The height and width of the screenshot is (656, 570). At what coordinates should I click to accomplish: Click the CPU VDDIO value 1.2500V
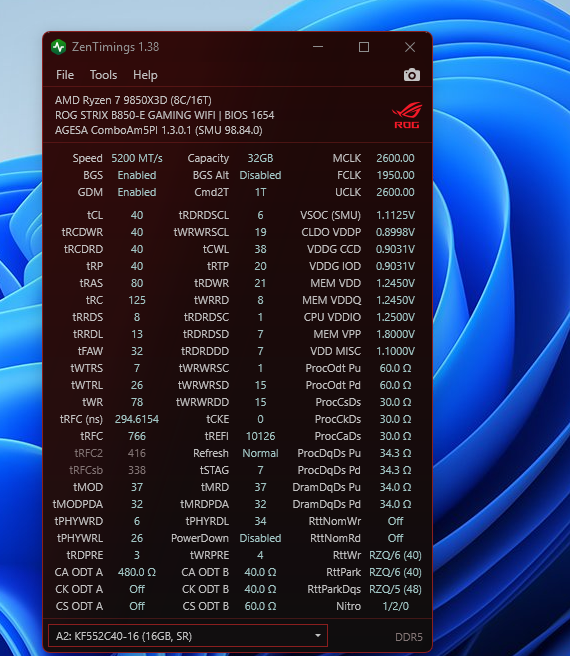click(395, 317)
